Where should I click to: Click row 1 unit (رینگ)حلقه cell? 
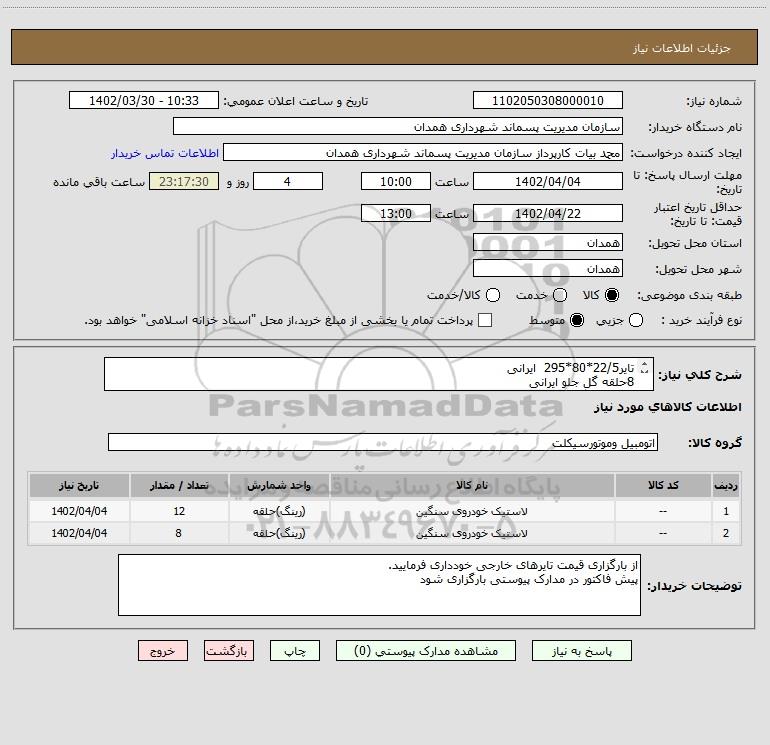pos(278,511)
